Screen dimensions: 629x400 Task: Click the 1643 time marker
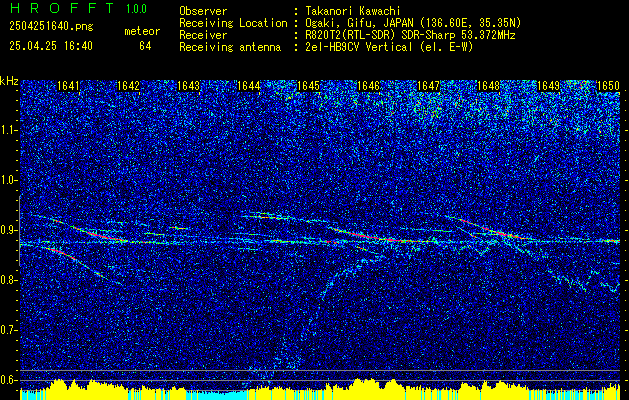coord(189,86)
